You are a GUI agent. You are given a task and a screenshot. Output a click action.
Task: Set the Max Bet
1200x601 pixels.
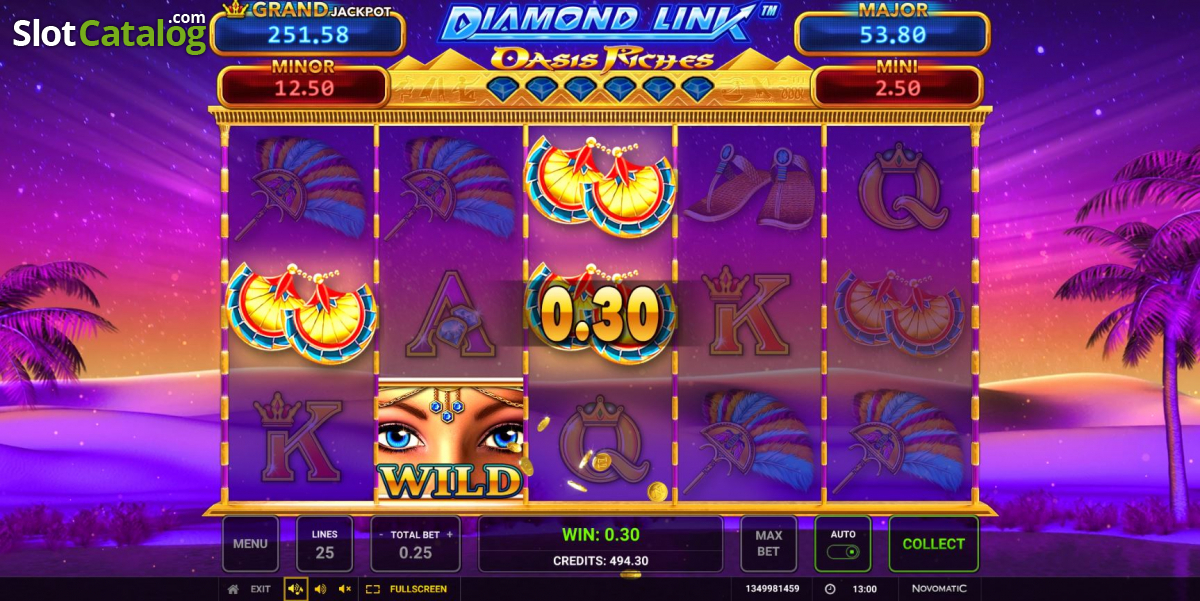pyautogui.click(x=768, y=544)
